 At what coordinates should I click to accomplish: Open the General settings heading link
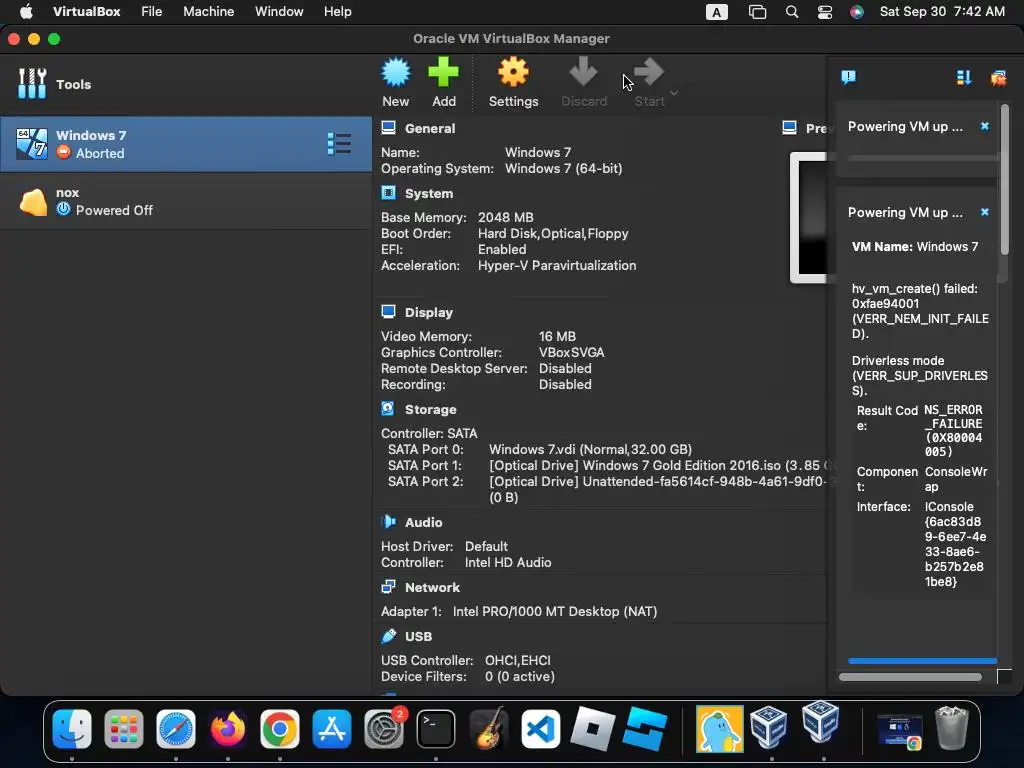pyautogui.click(x=430, y=129)
